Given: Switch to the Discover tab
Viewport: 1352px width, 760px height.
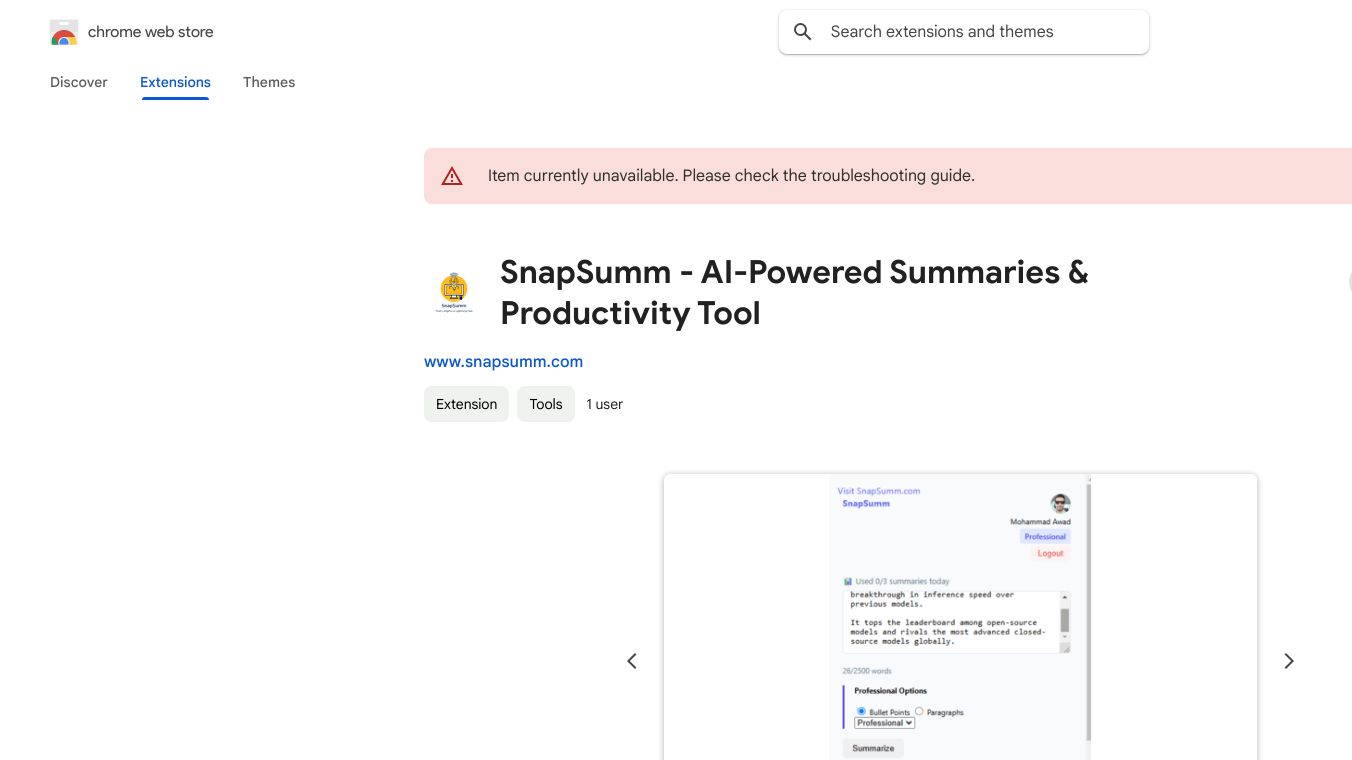Looking at the screenshot, I should click(x=79, y=82).
